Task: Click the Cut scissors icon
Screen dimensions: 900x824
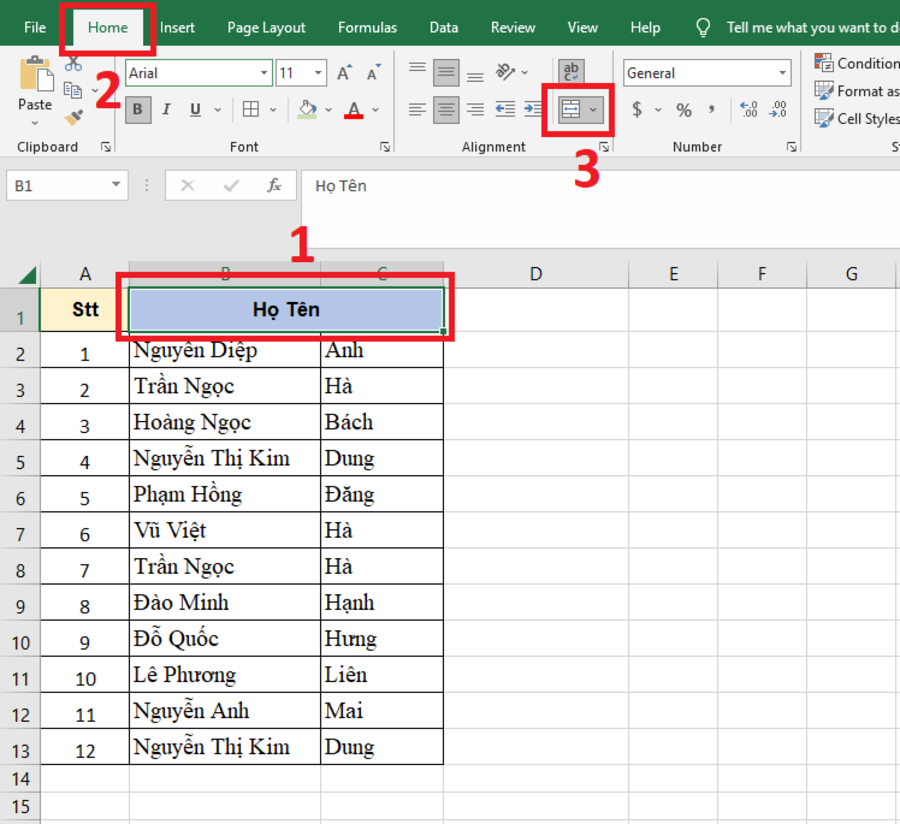Action: tap(73, 64)
